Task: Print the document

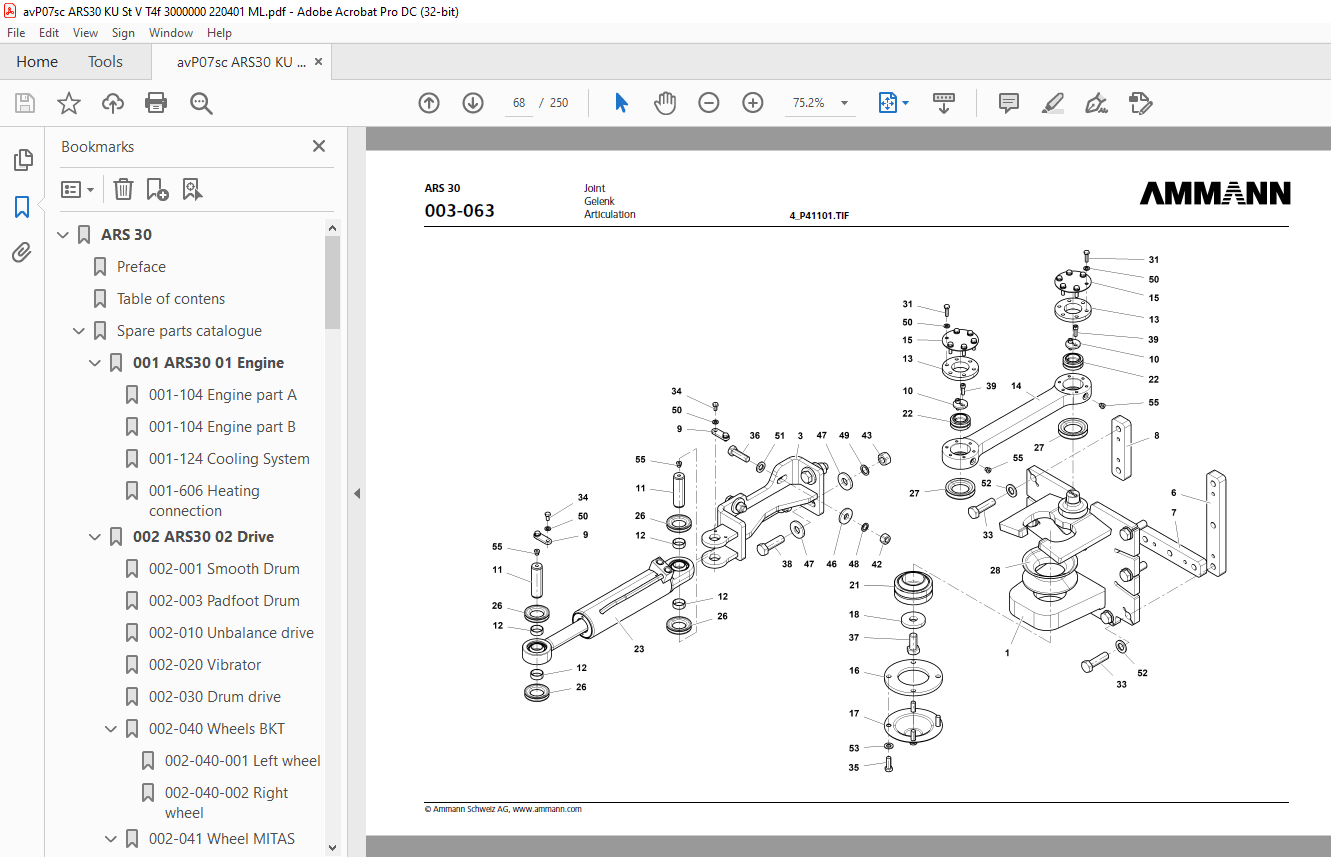Action: tap(156, 103)
